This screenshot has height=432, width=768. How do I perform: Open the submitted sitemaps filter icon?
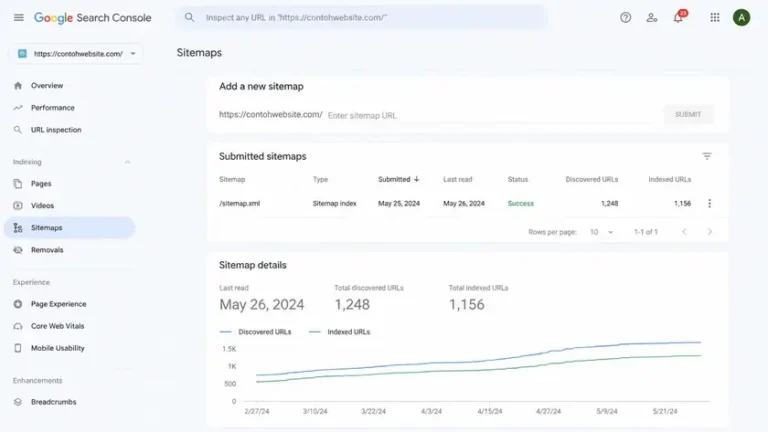(x=707, y=156)
